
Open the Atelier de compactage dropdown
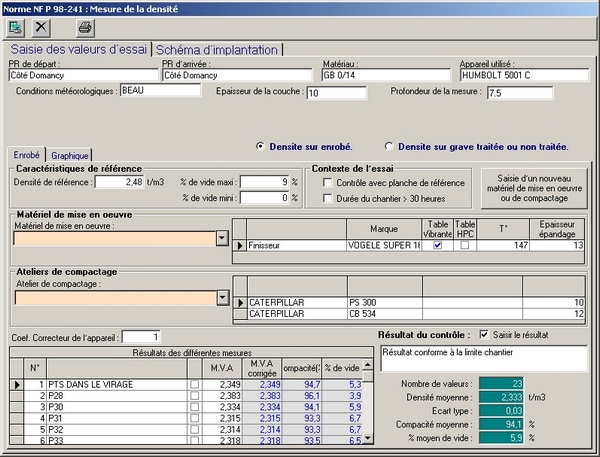click(x=222, y=297)
